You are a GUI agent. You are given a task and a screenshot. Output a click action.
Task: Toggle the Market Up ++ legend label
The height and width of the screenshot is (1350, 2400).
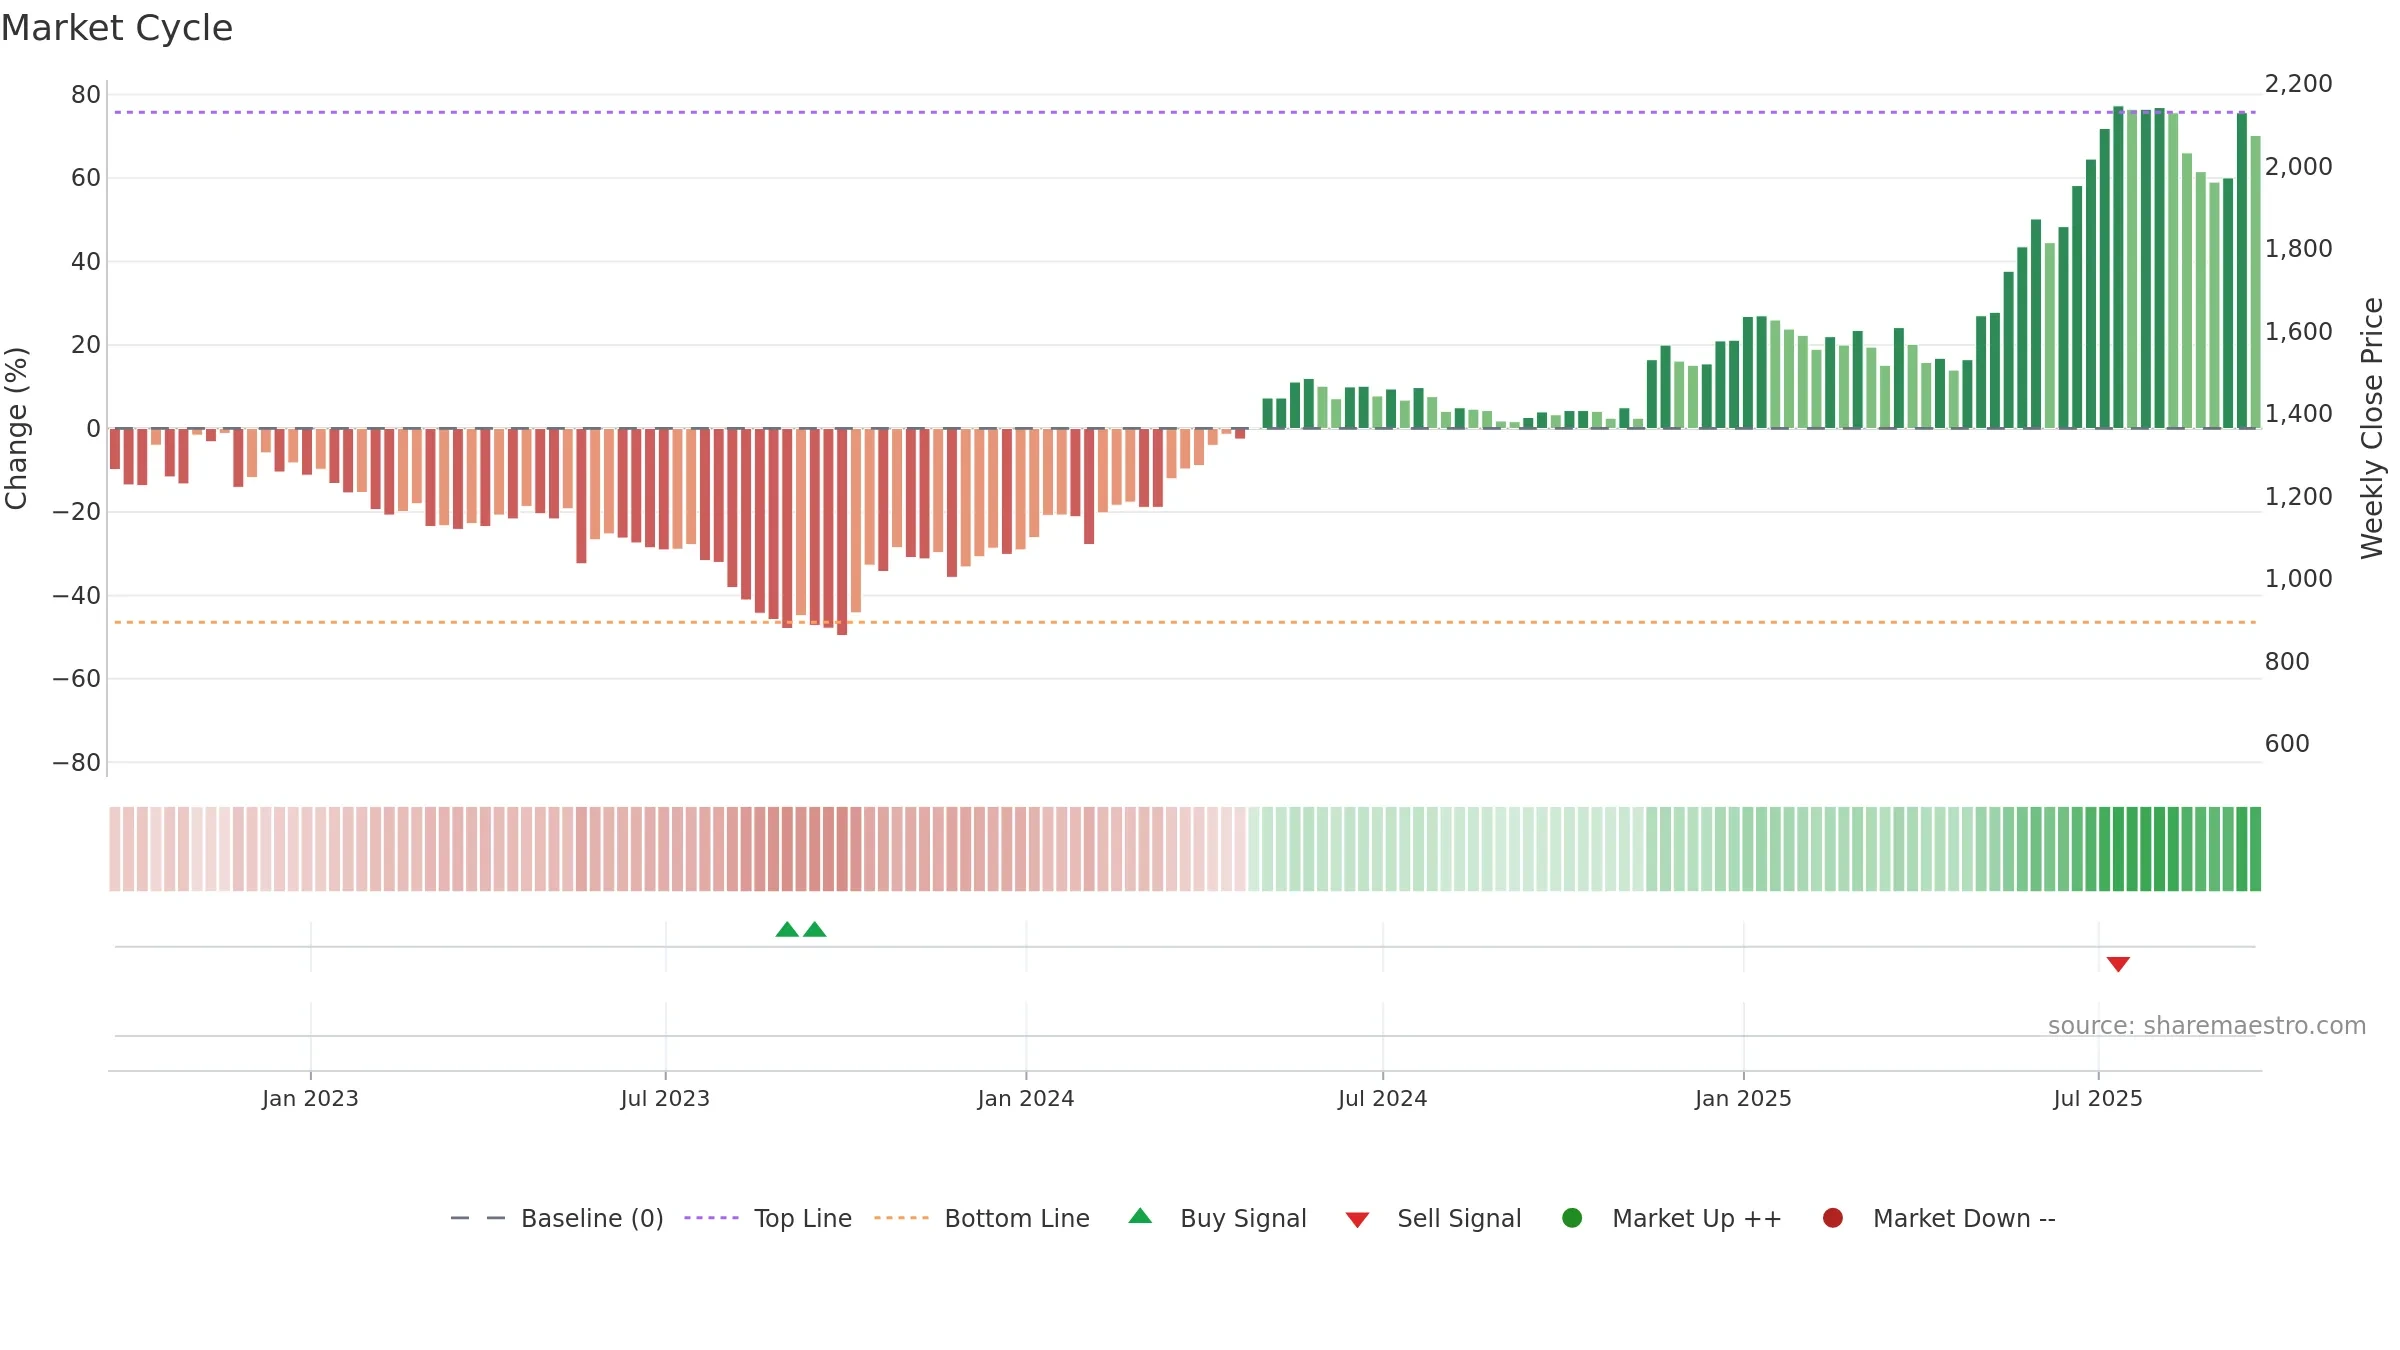tap(1697, 1218)
